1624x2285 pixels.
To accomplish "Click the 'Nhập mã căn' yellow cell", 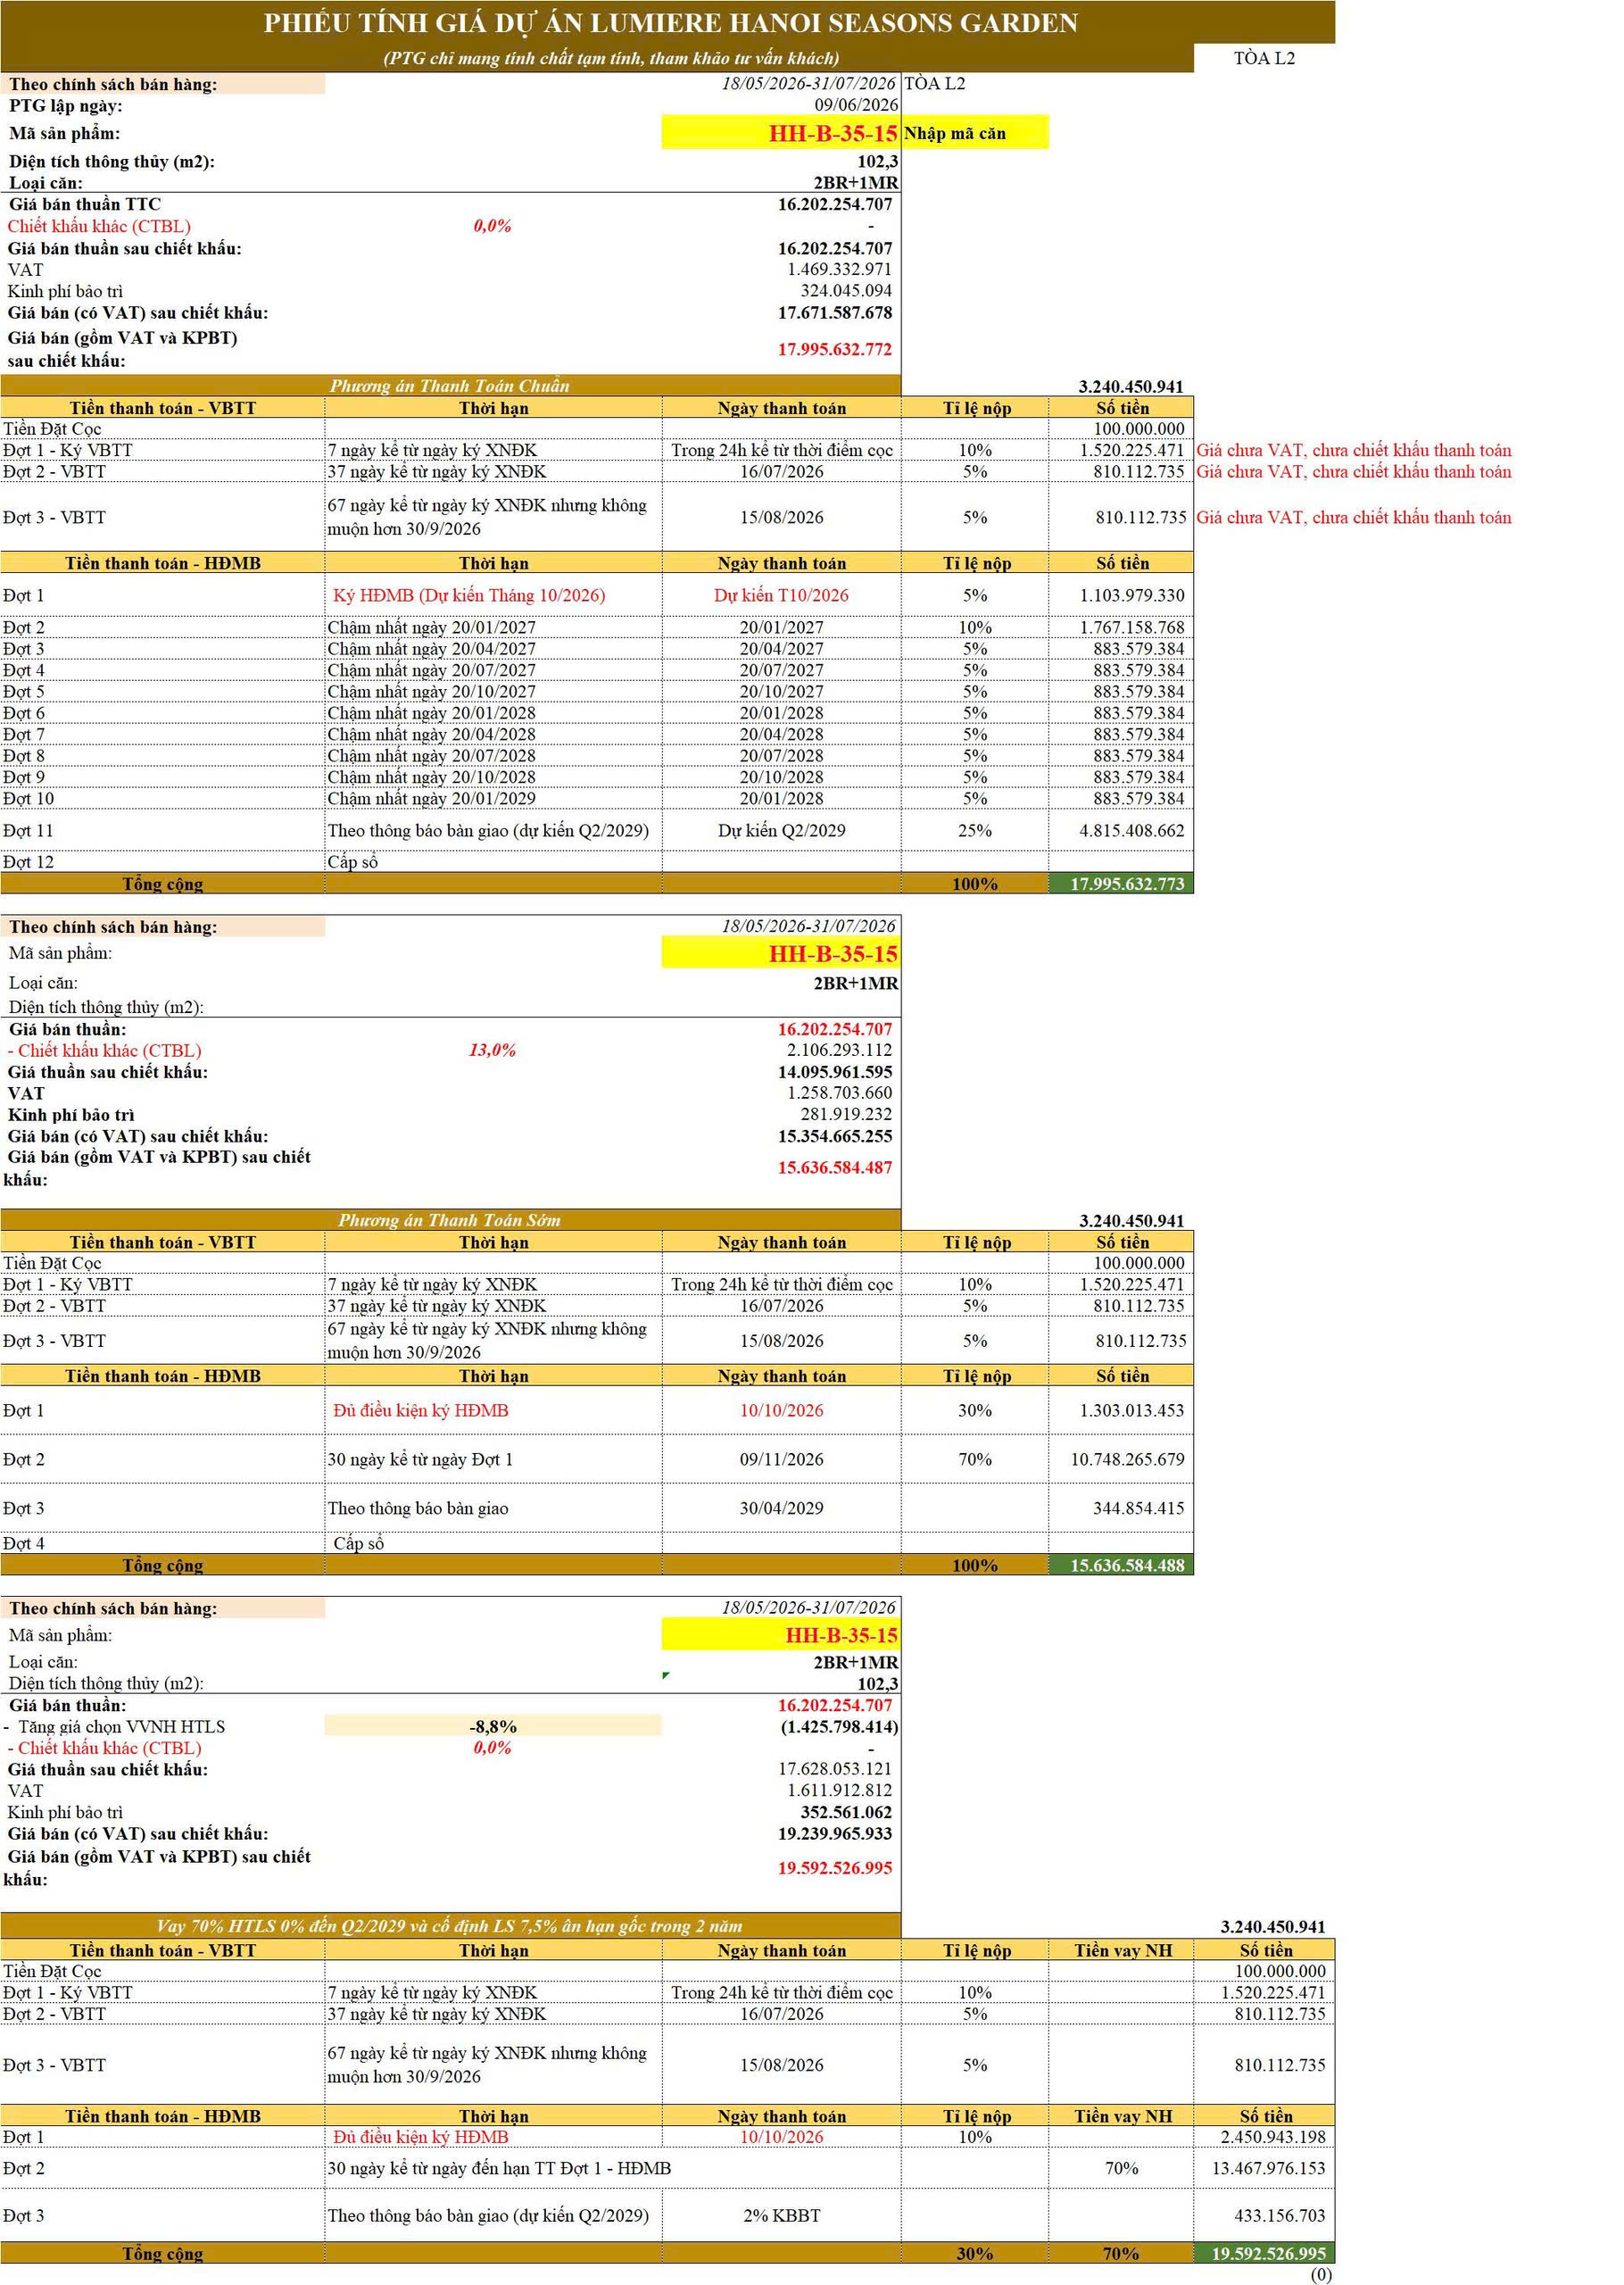I will (x=975, y=133).
